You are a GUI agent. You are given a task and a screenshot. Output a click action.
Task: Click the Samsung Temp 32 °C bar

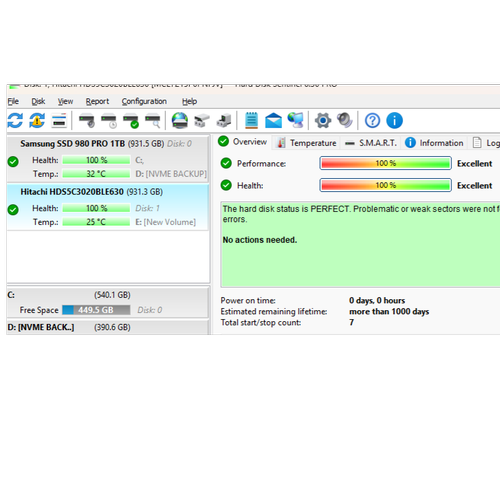click(x=96, y=174)
